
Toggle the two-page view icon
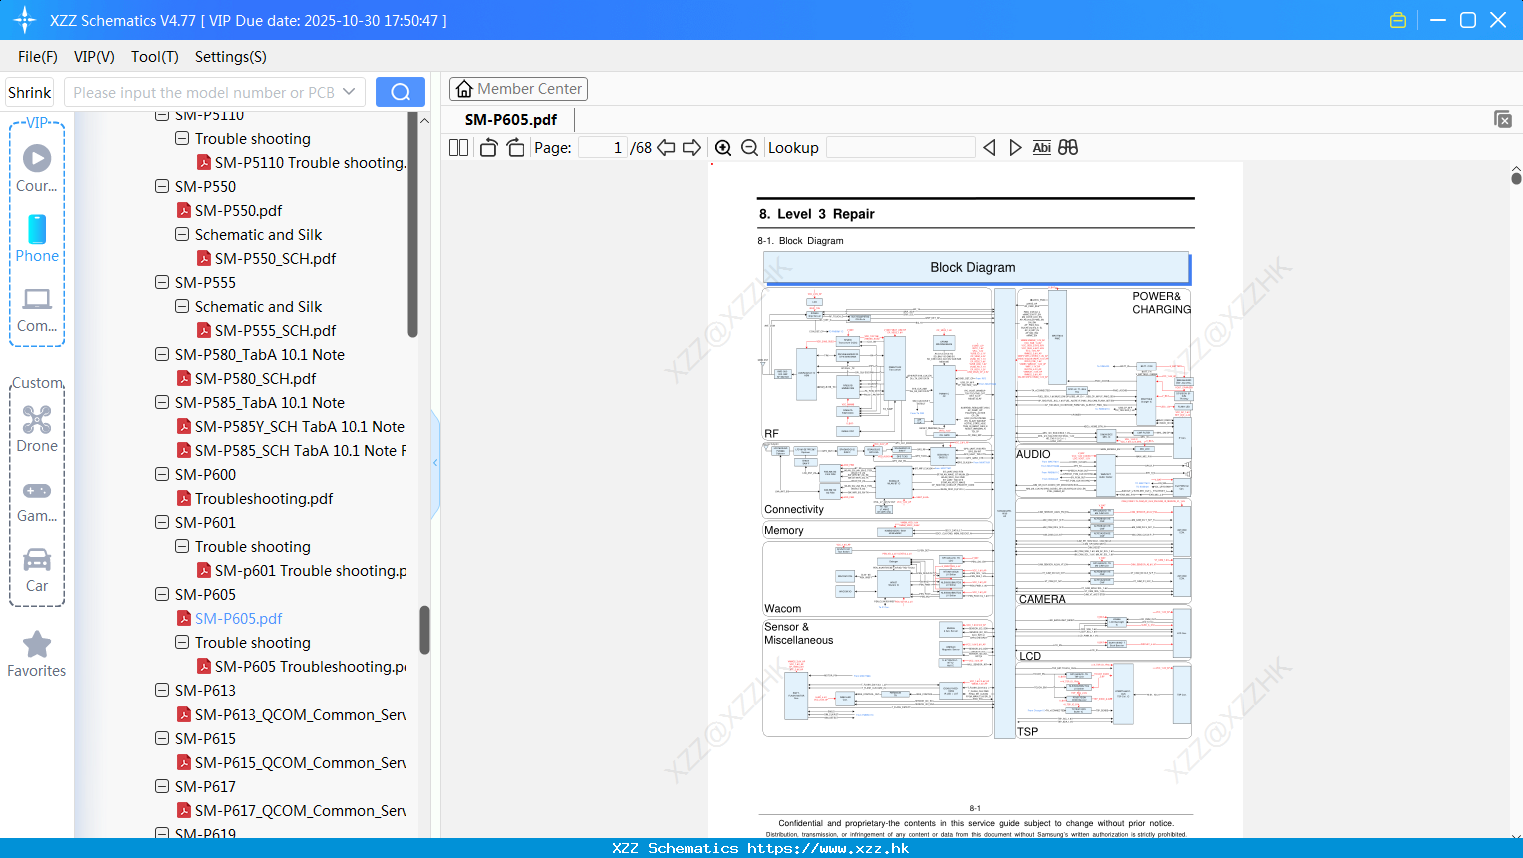pos(458,147)
